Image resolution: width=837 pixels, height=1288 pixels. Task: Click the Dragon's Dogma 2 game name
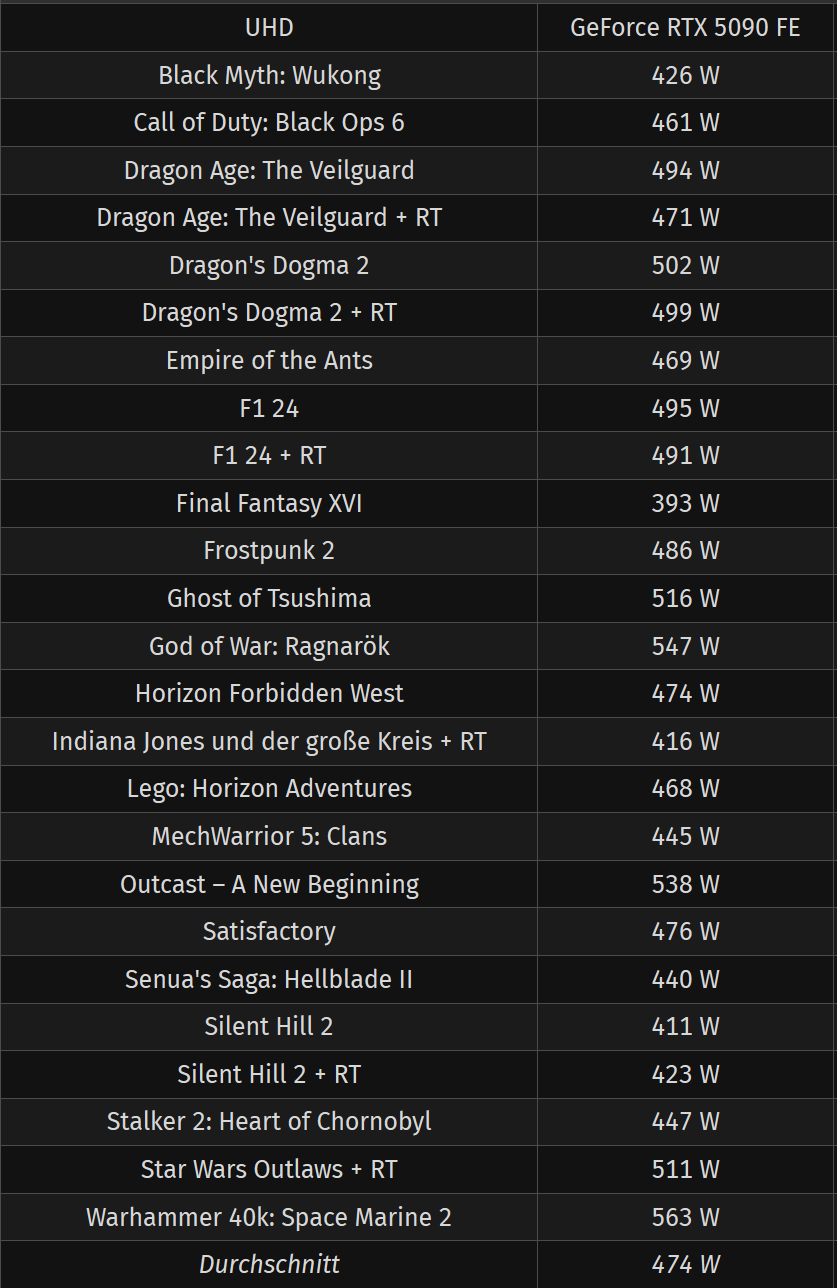coord(269,265)
